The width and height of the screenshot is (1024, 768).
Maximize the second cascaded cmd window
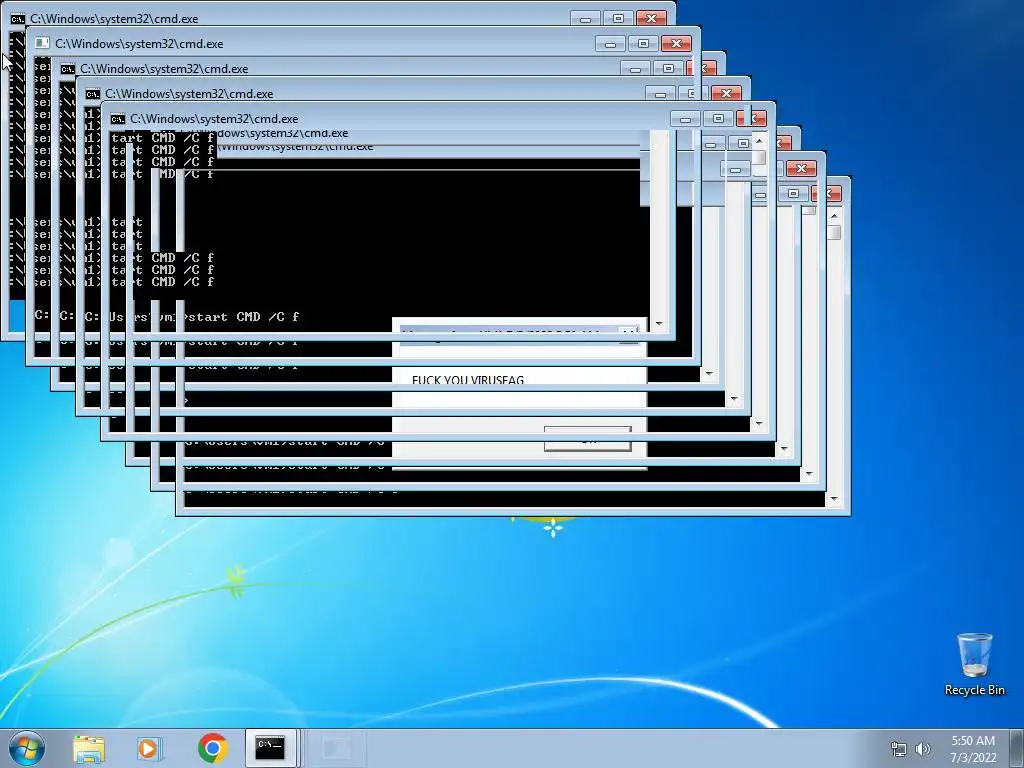pyautogui.click(x=643, y=44)
